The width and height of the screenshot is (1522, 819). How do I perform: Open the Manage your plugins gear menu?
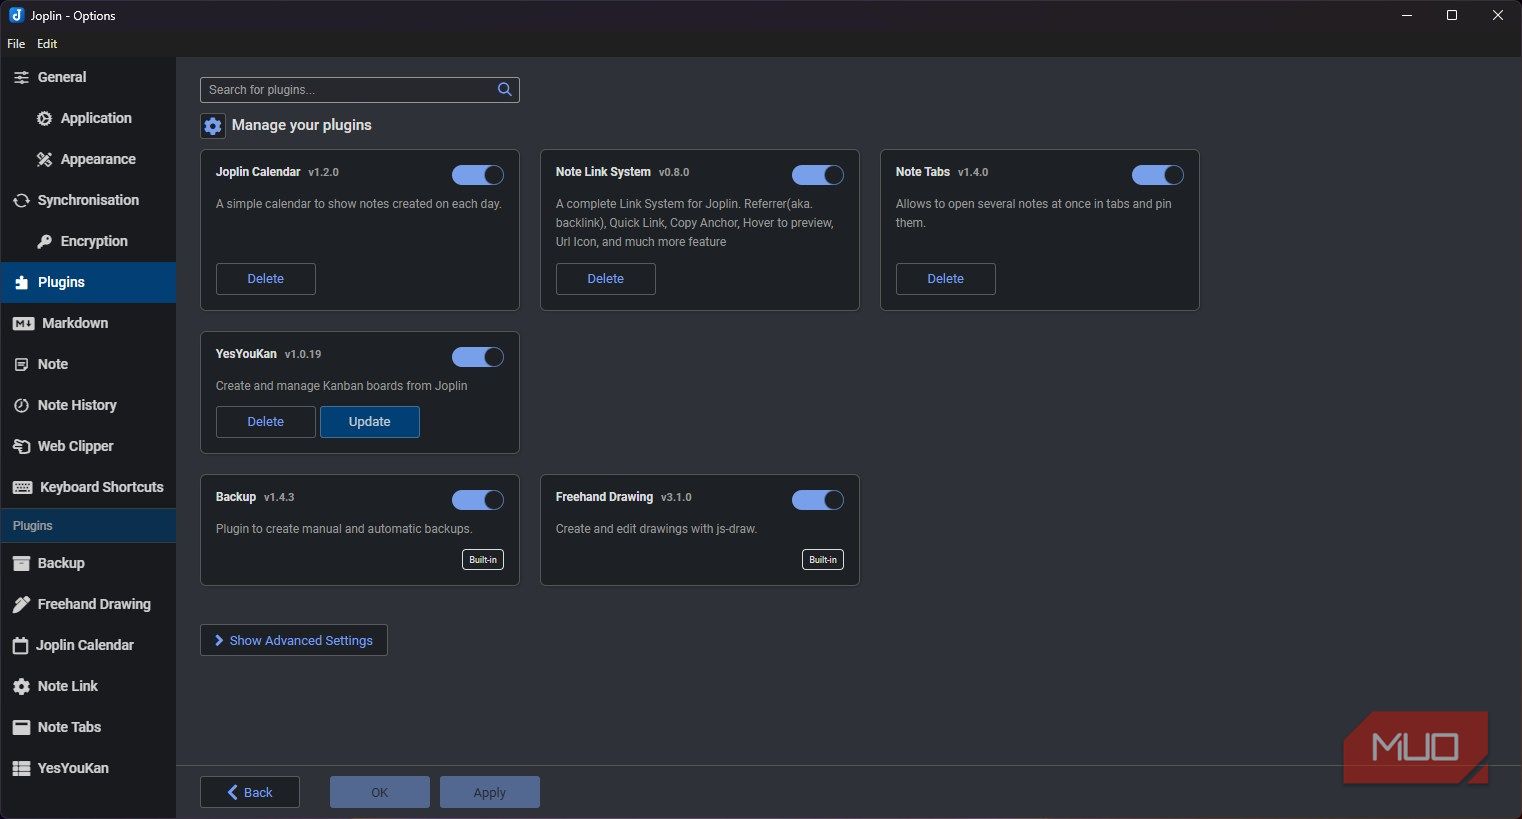[213, 126]
